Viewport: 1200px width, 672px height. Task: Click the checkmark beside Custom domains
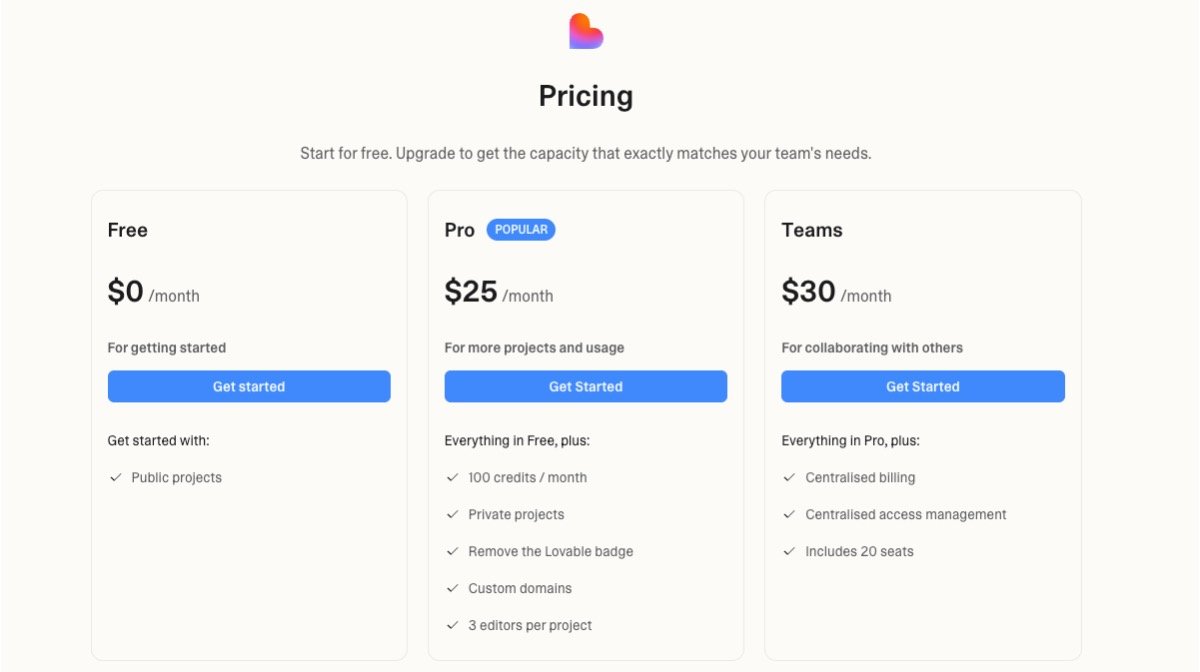[x=453, y=589]
